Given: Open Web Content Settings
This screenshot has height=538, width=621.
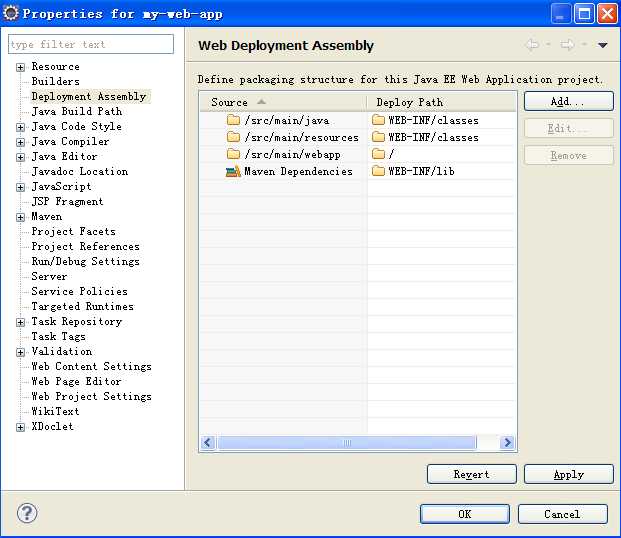Looking at the screenshot, I should (91, 366).
